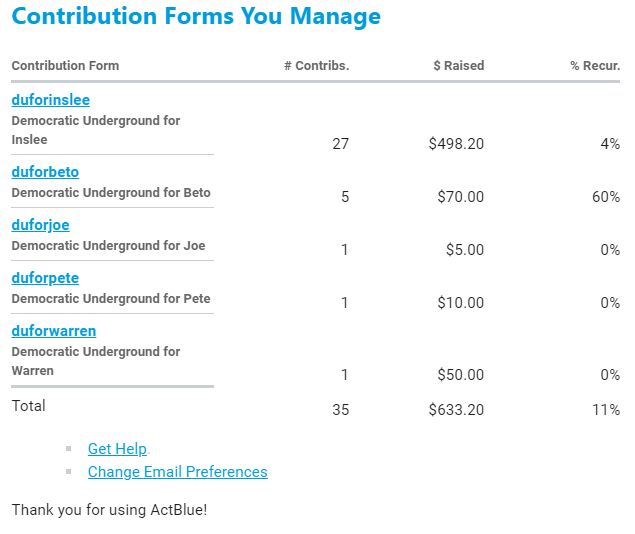
Task: Click the Democratic Underground for Joe description
Action: (x=108, y=246)
